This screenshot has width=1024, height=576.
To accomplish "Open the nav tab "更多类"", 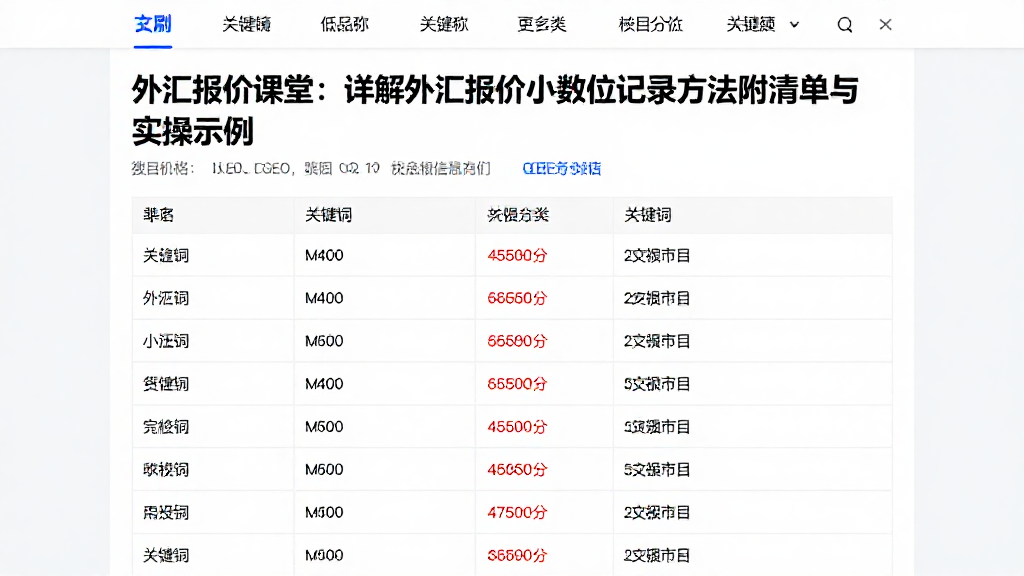I will coord(541,24).
